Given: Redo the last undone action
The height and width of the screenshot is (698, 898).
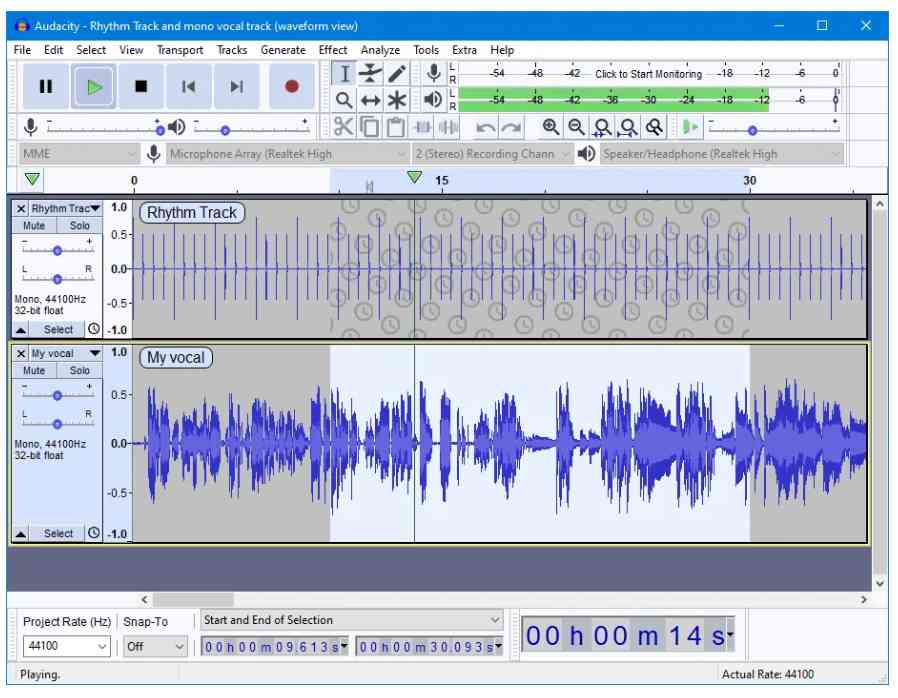Looking at the screenshot, I should (511, 127).
